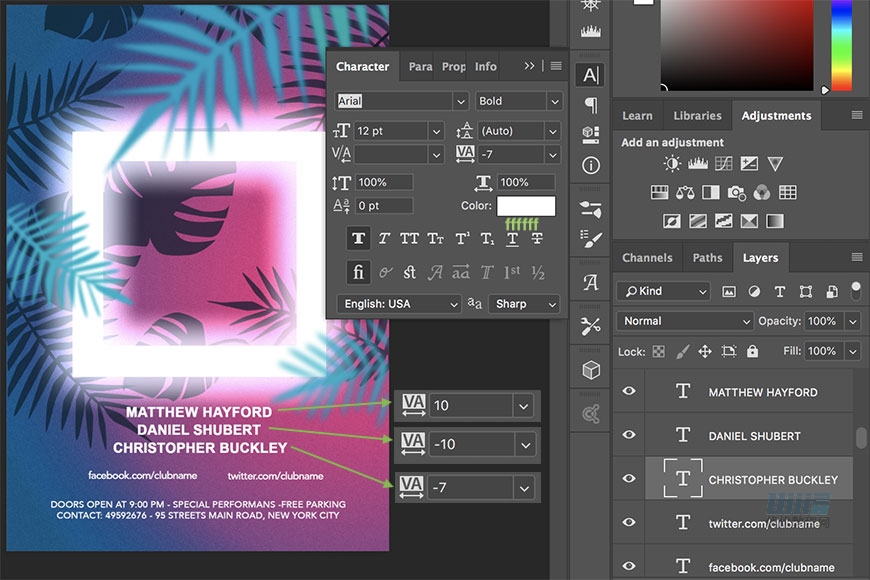Apply the All Caps text style
Image resolution: width=870 pixels, height=580 pixels.
point(409,238)
